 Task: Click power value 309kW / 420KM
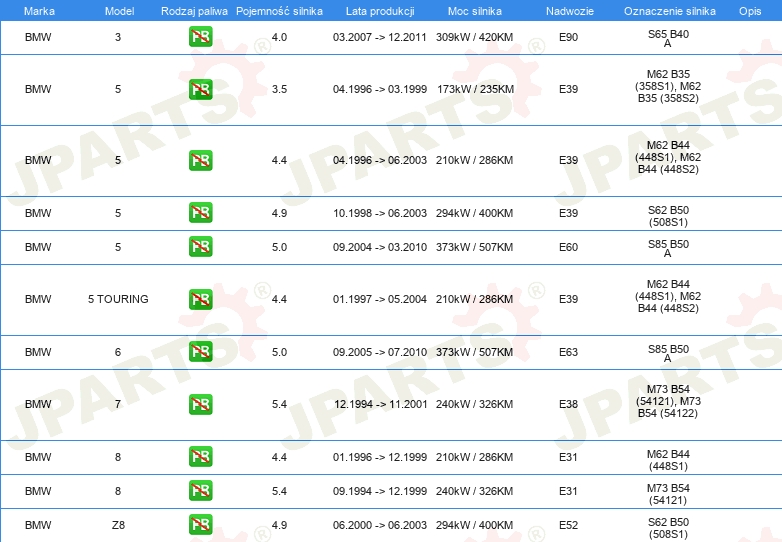click(x=474, y=37)
